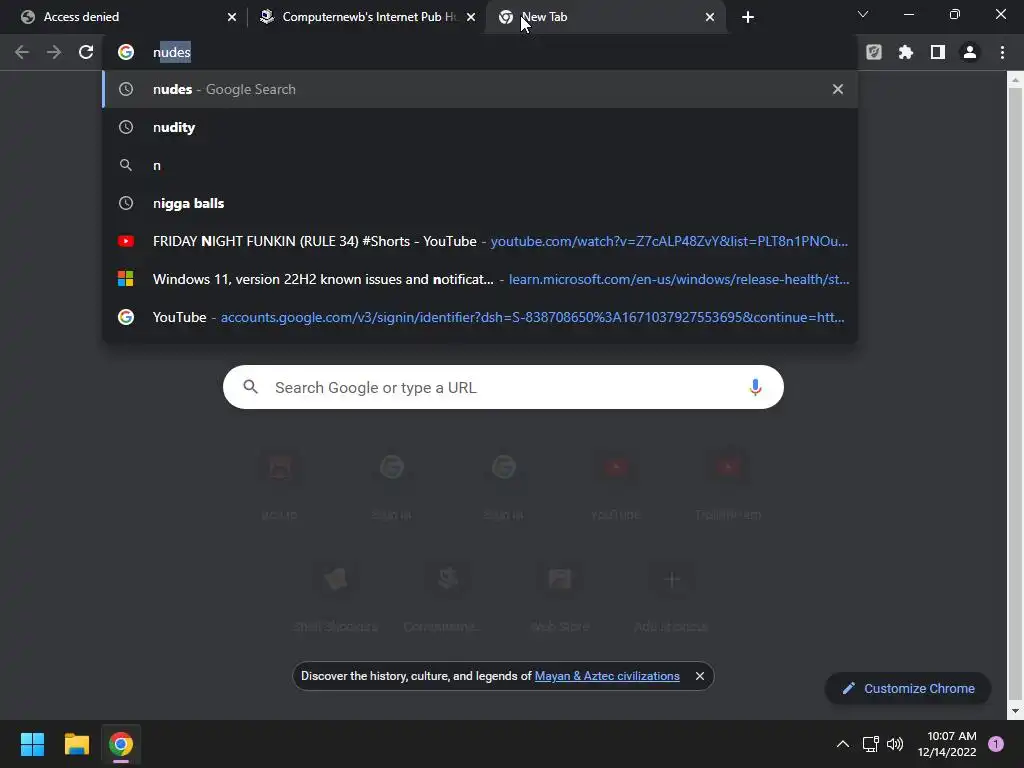Viewport: 1024px width, 768px height.
Task: Open the tab search chevron
Action: (x=863, y=14)
